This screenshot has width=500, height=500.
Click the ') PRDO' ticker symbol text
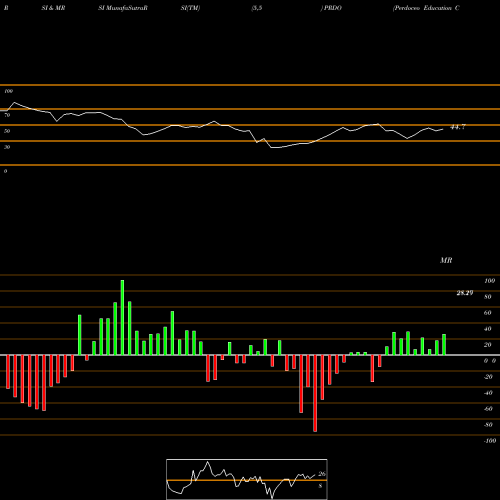331,8
